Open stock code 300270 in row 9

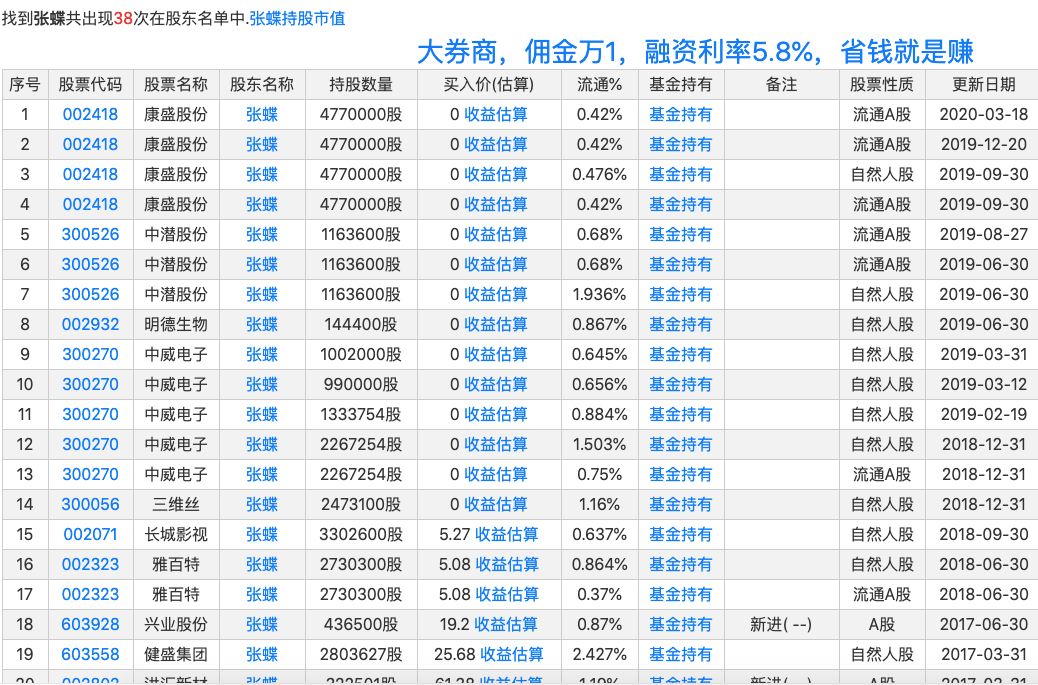click(90, 355)
